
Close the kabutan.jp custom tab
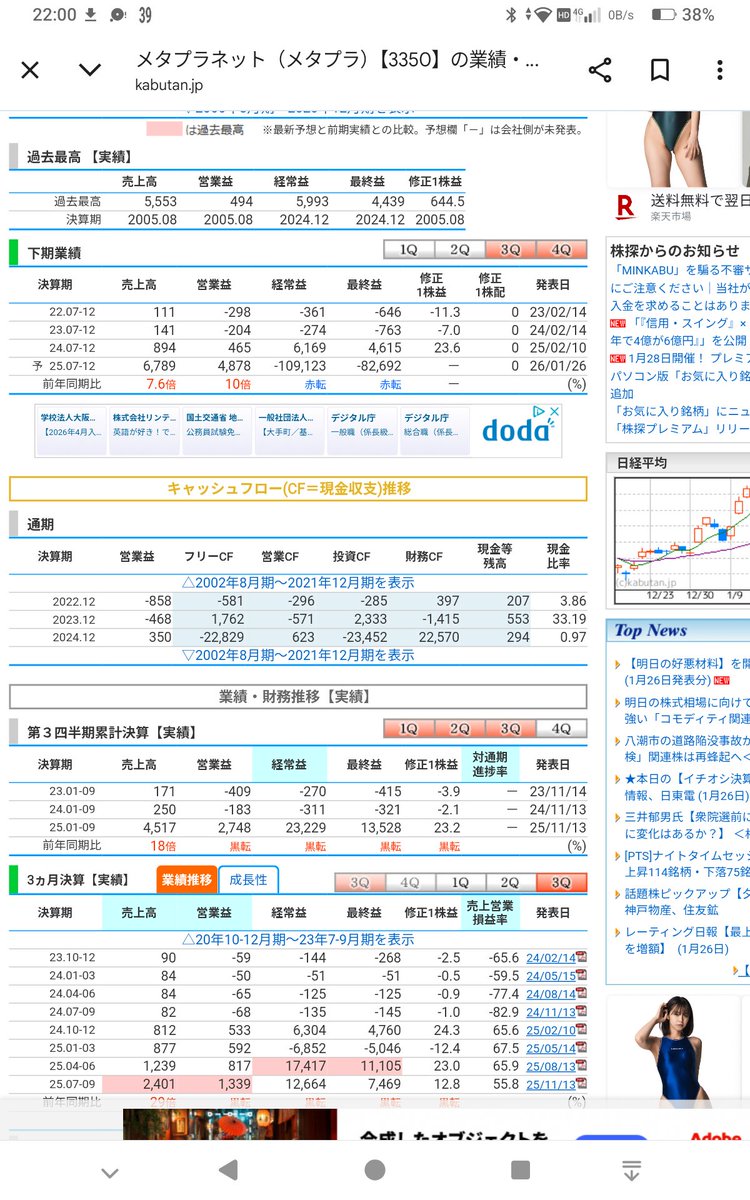click(30, 70)
